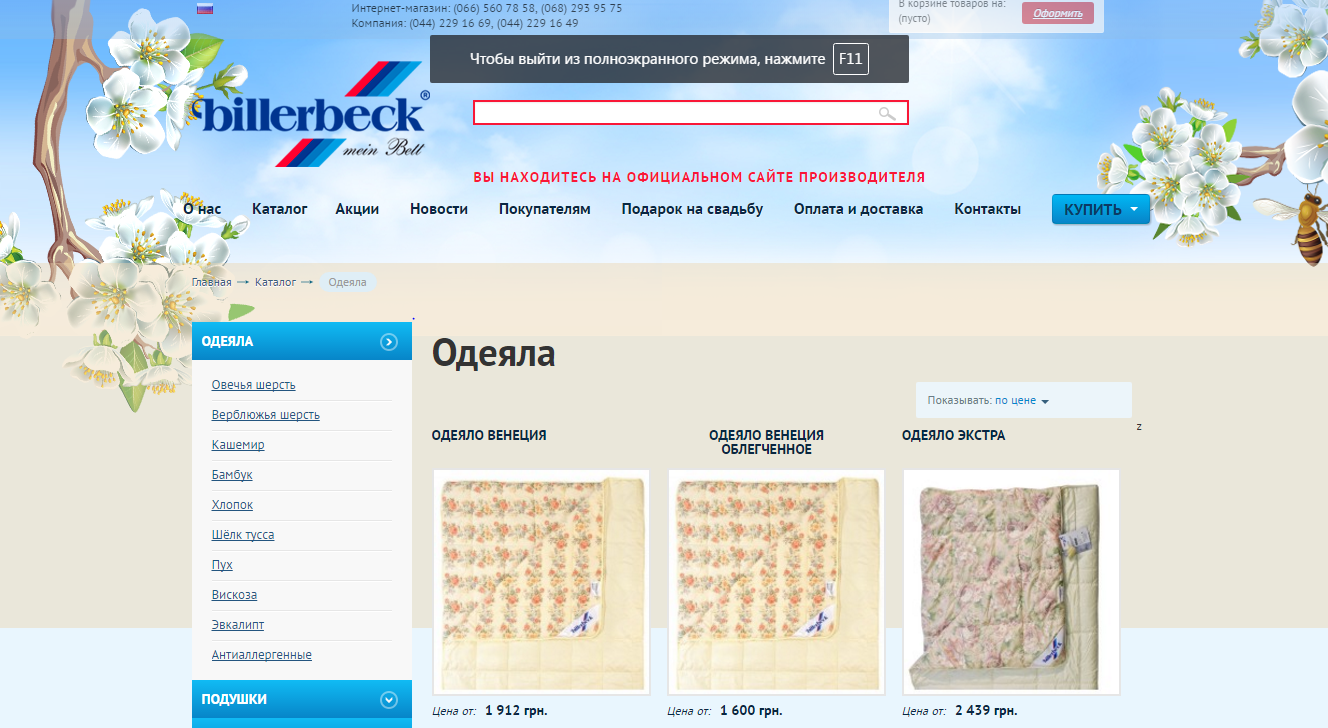Open the Одеяло Венеция product thumbnail
Image resolution: width=1328 pixels, height=728 pixels.
click(x=541, y=582)
